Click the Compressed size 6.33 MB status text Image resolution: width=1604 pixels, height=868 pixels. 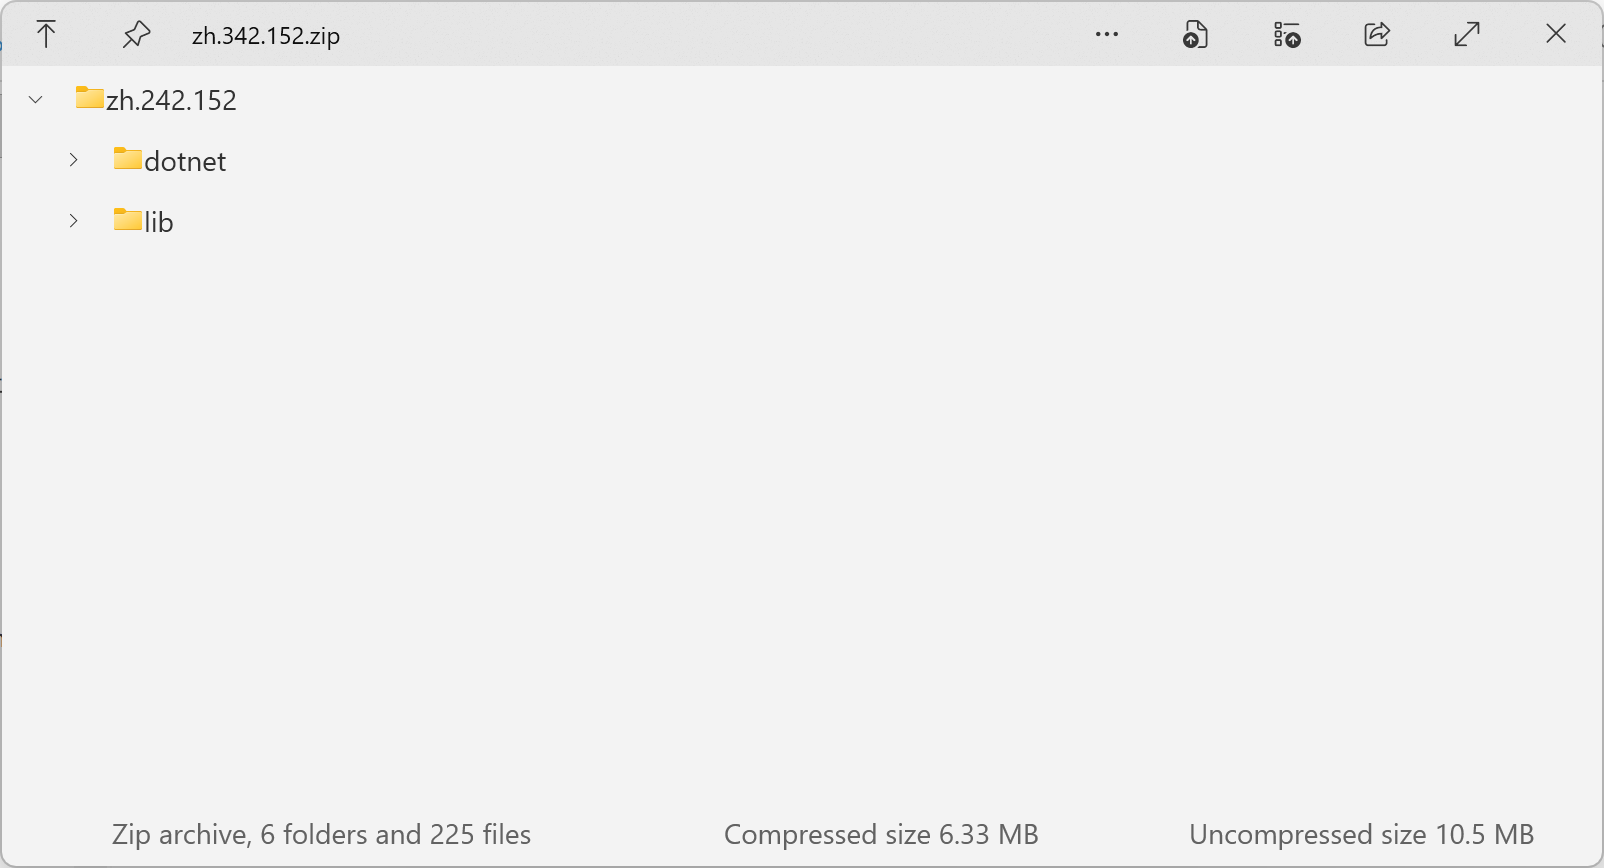click(881, 834)
